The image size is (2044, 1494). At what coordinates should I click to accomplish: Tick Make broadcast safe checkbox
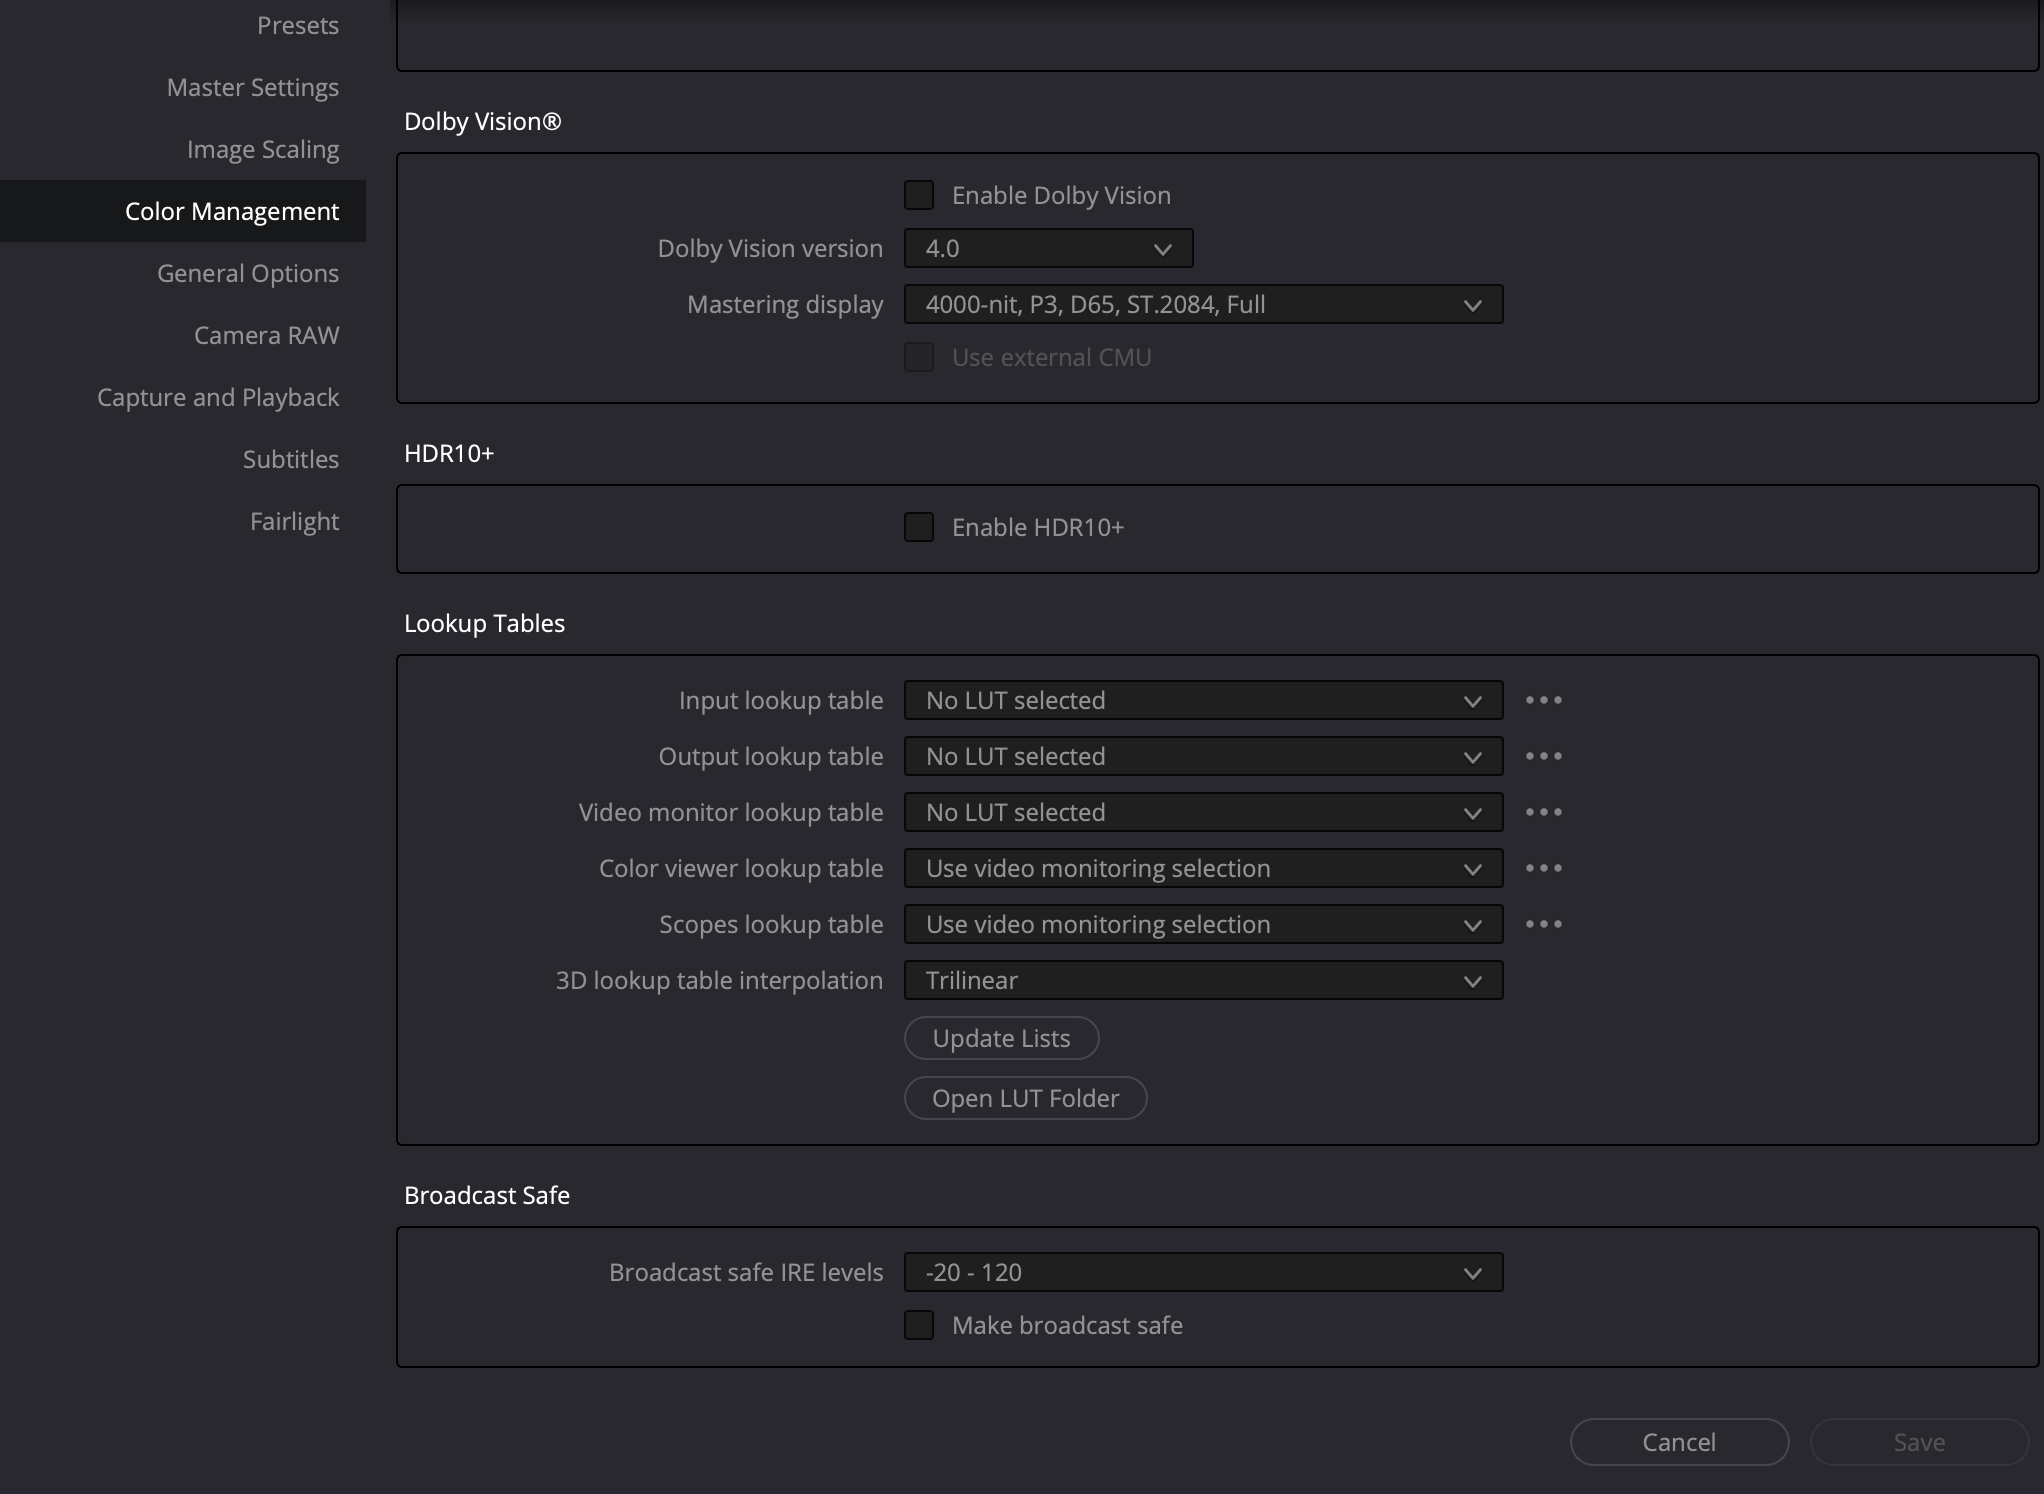click(919, 1325)
